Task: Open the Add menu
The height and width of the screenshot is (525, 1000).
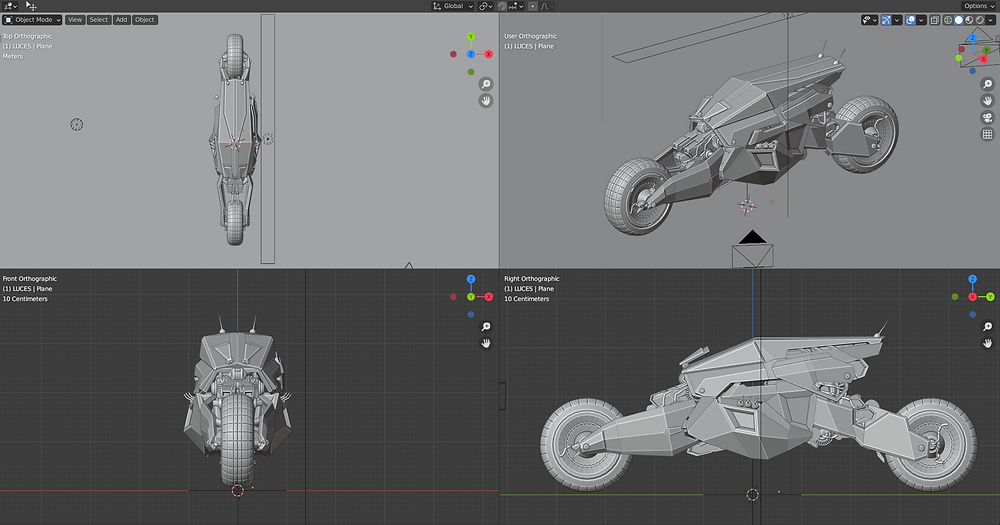Action: point(121,20)
